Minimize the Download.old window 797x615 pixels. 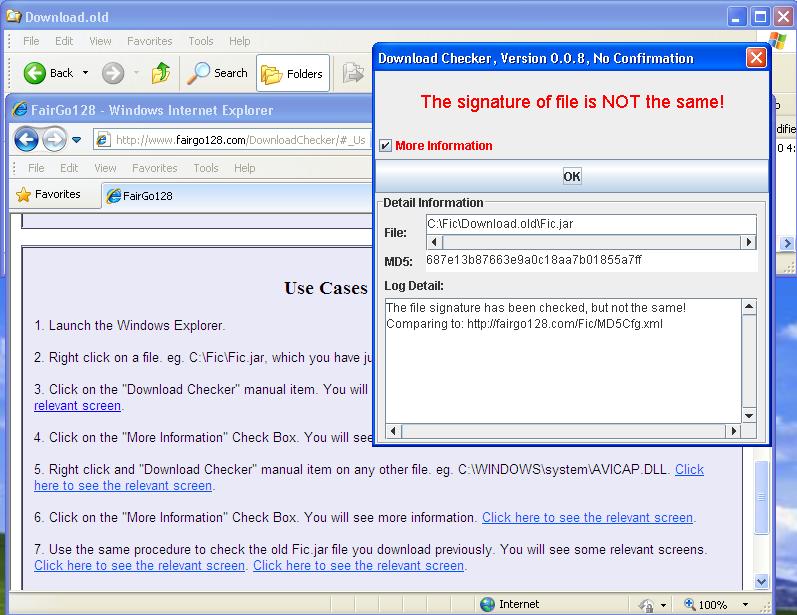pos(736,17)
